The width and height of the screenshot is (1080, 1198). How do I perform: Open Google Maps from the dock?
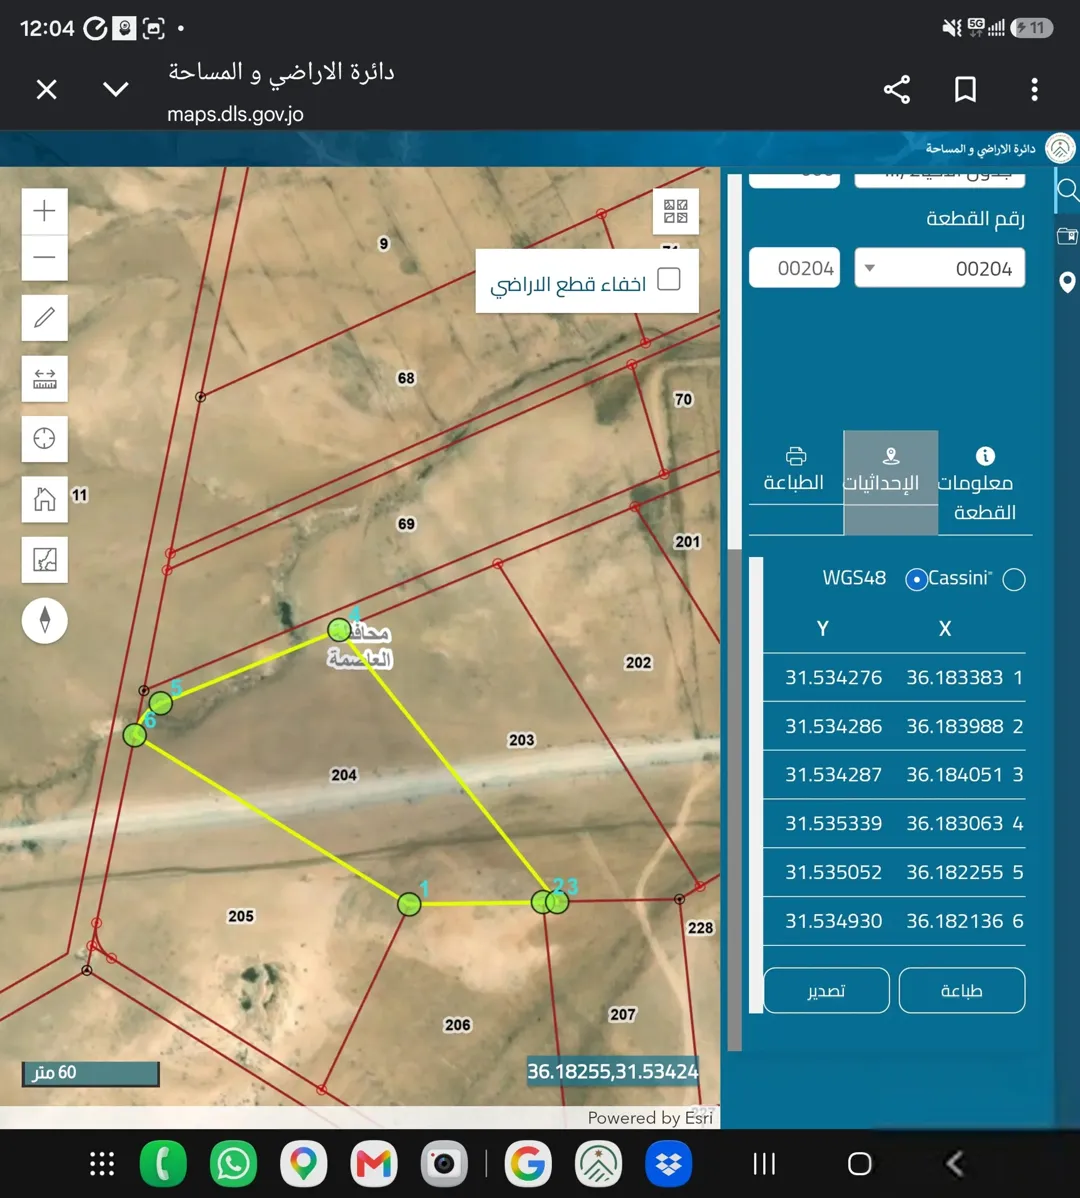303,1164
